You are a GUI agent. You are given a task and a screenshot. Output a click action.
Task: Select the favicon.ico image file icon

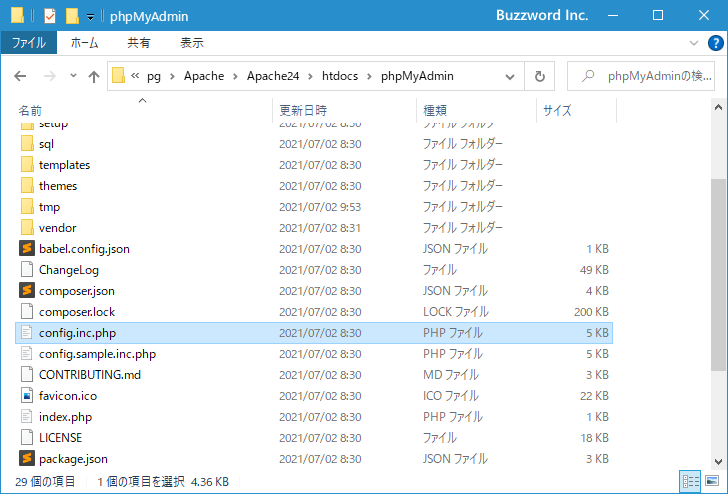[27, 396]
